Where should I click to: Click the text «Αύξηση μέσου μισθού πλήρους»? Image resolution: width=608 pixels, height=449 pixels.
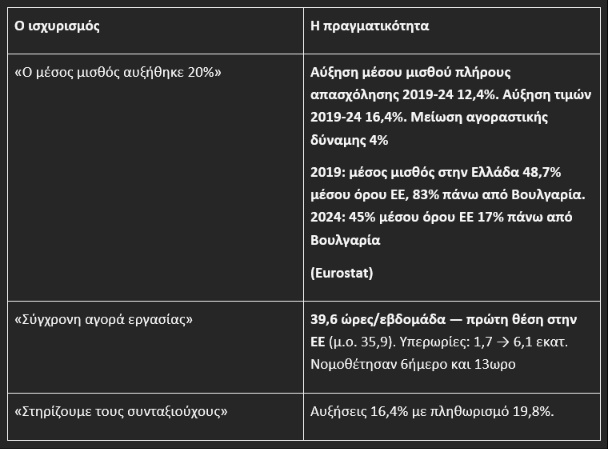point(410,73)
